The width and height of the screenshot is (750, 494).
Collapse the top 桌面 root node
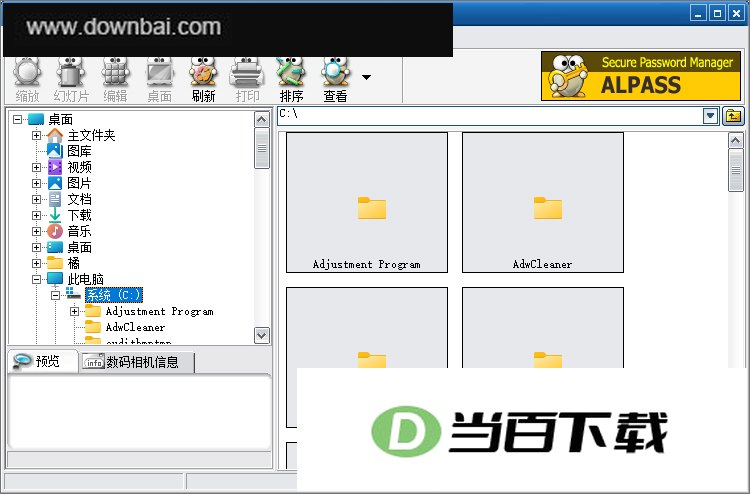[x=18, y=120]
